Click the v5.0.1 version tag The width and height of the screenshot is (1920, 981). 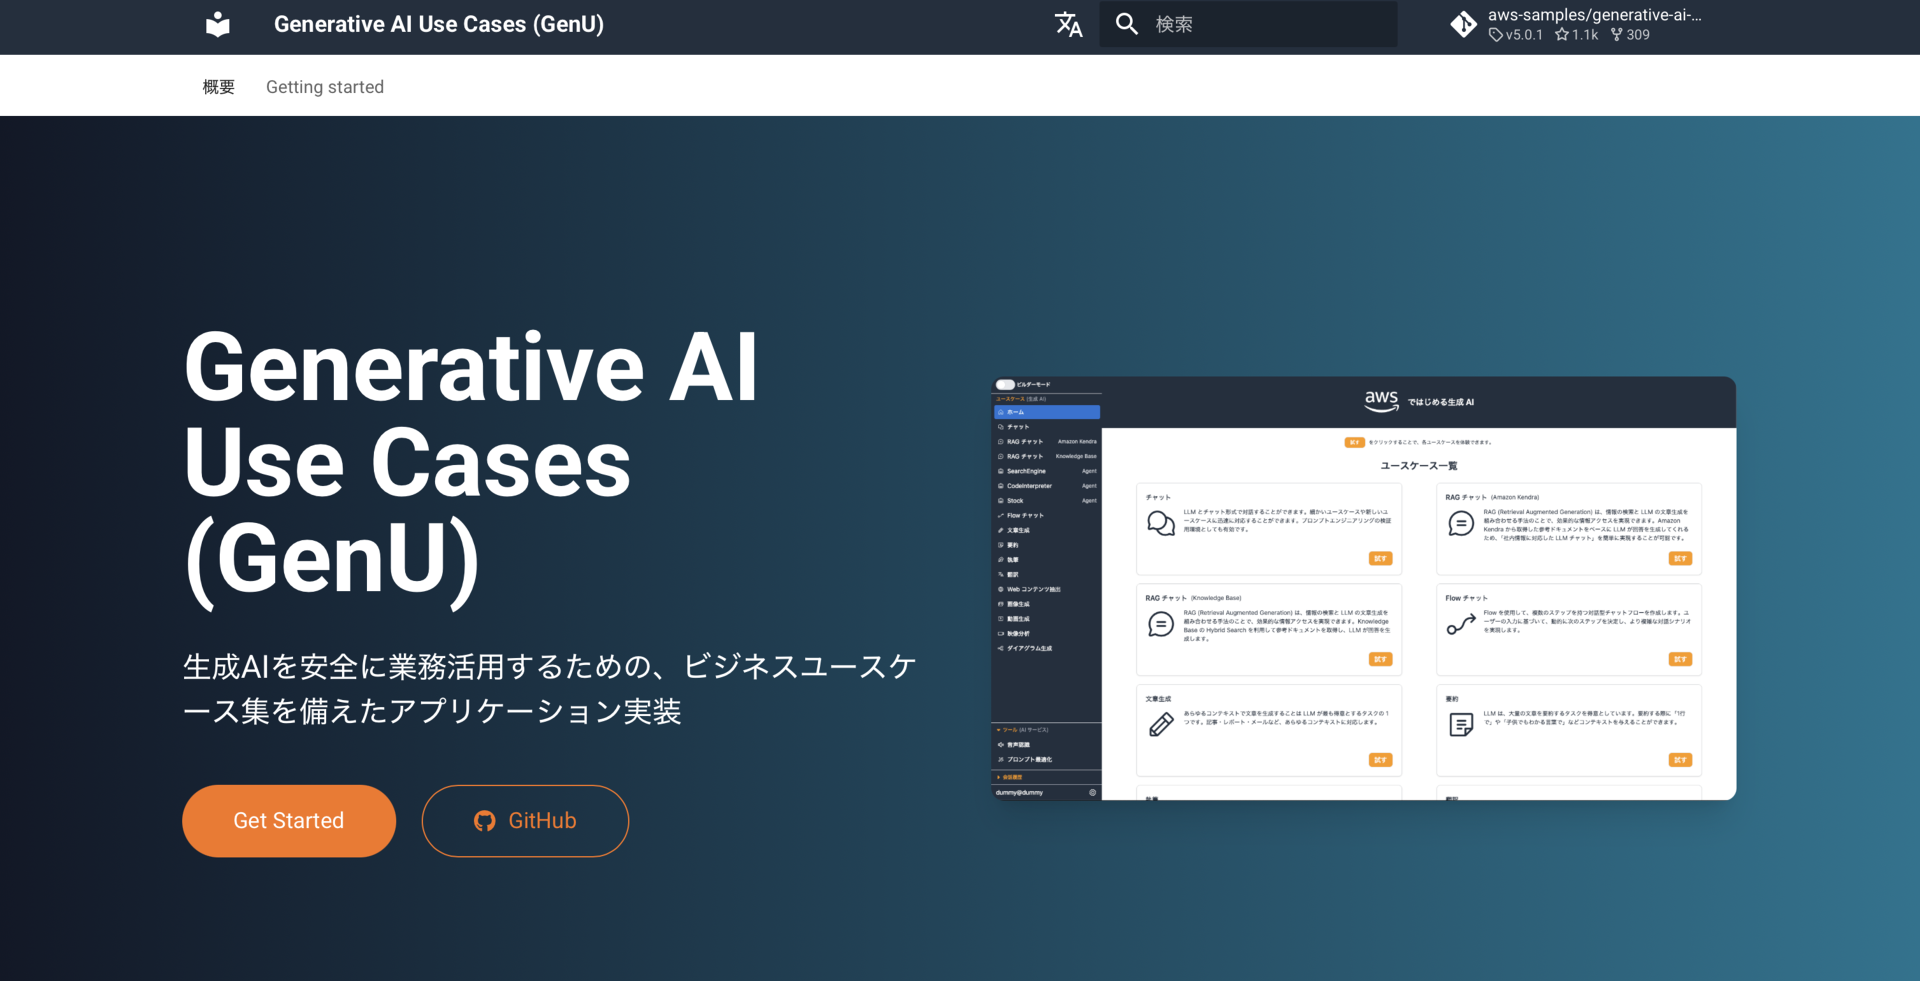[1516, 35]
